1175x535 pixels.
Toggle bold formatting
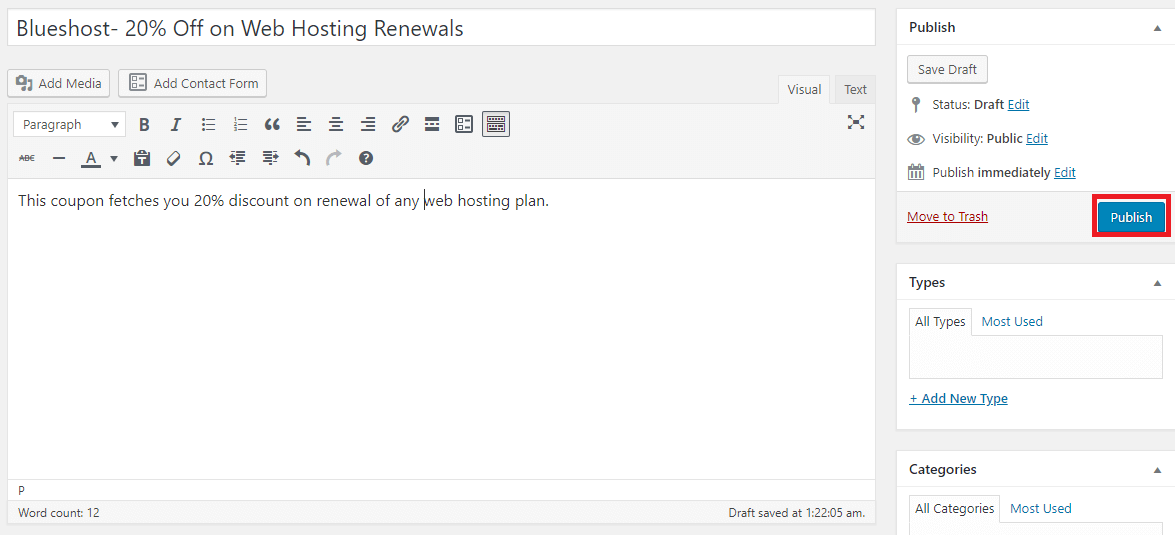click(x=145, y=124)
